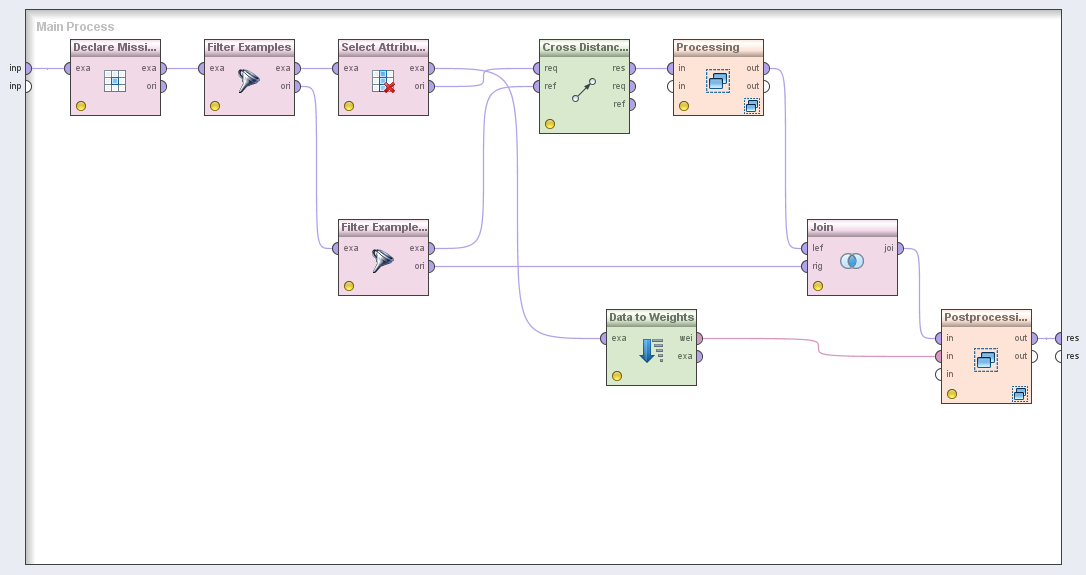Click the Data to Weights 'wei' output port
1086x575 pixels.
pyautogui.click(x=699, y=339)
